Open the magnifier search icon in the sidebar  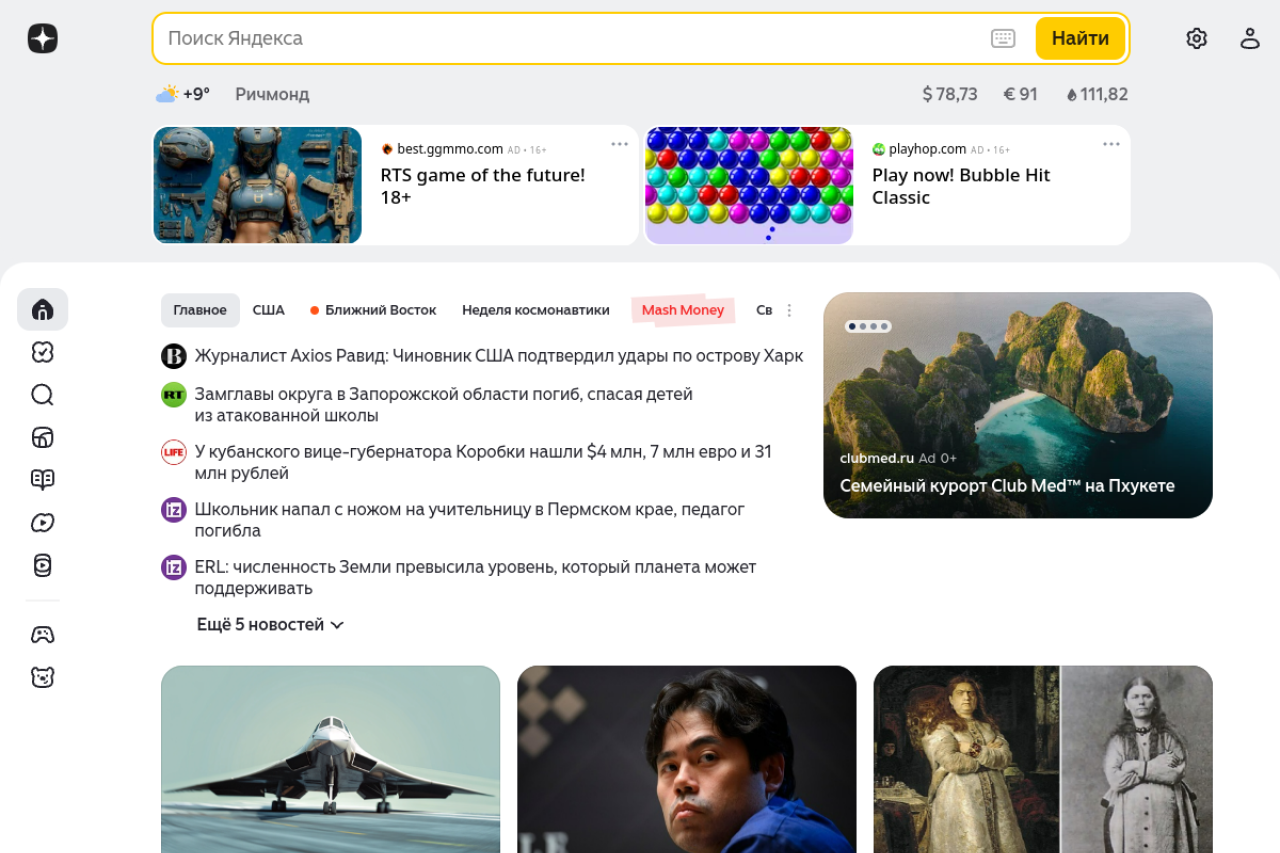point(42,395)
